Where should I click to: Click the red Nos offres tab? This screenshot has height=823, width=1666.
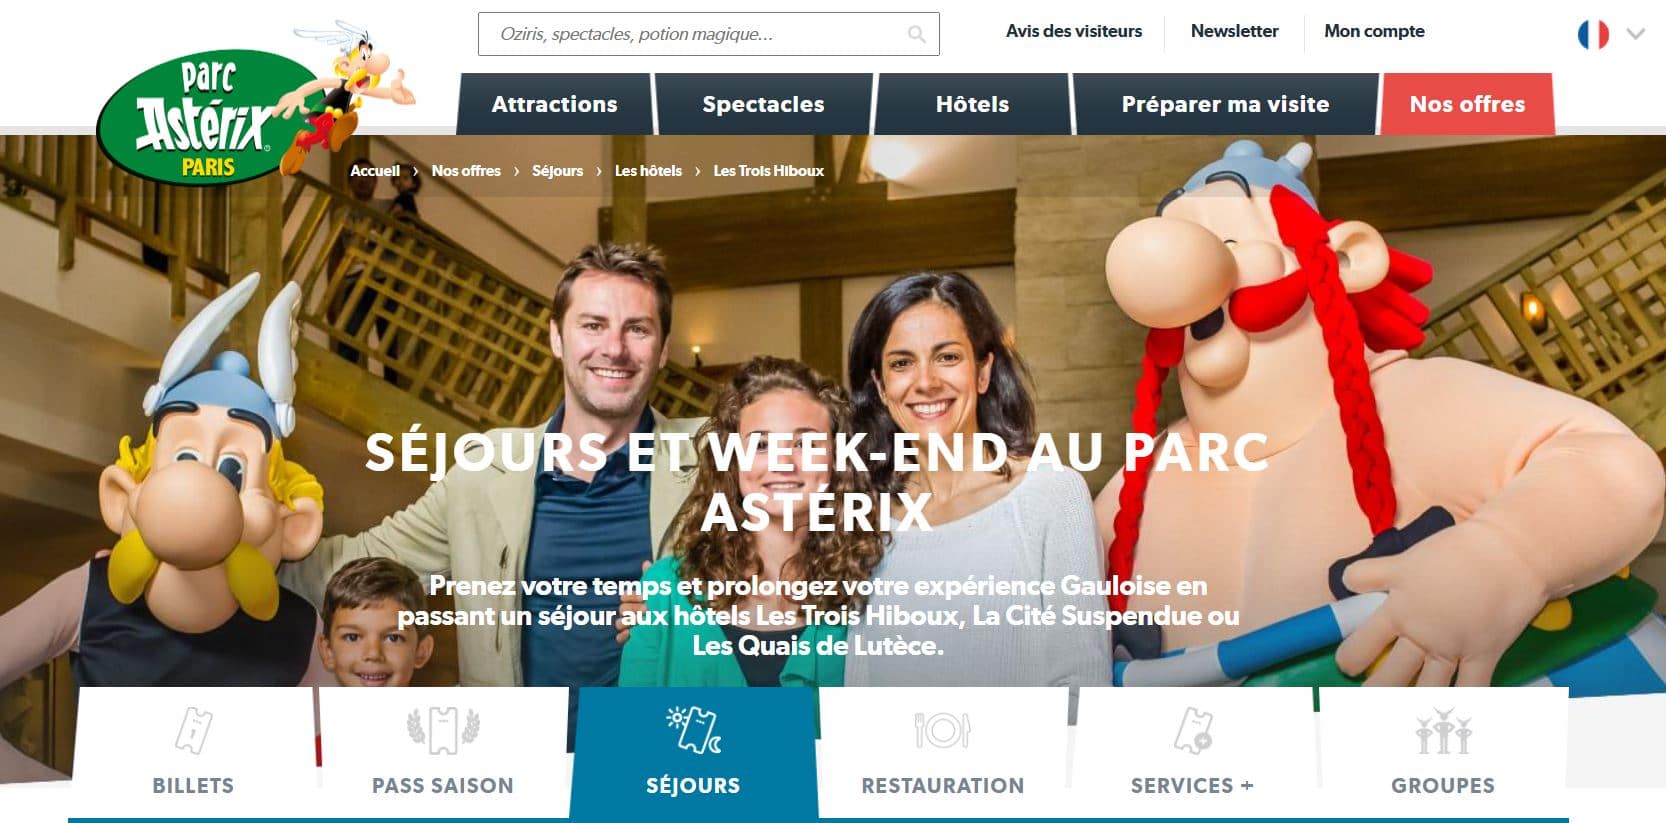pos(1467,104)
